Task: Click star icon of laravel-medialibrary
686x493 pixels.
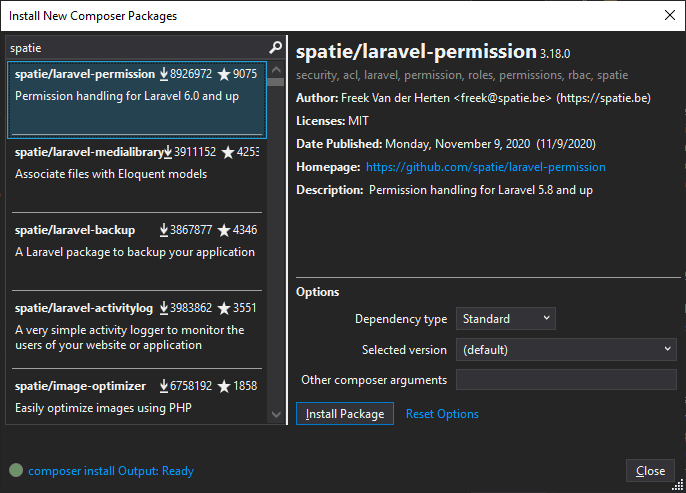Action: (x=228, y=152)
